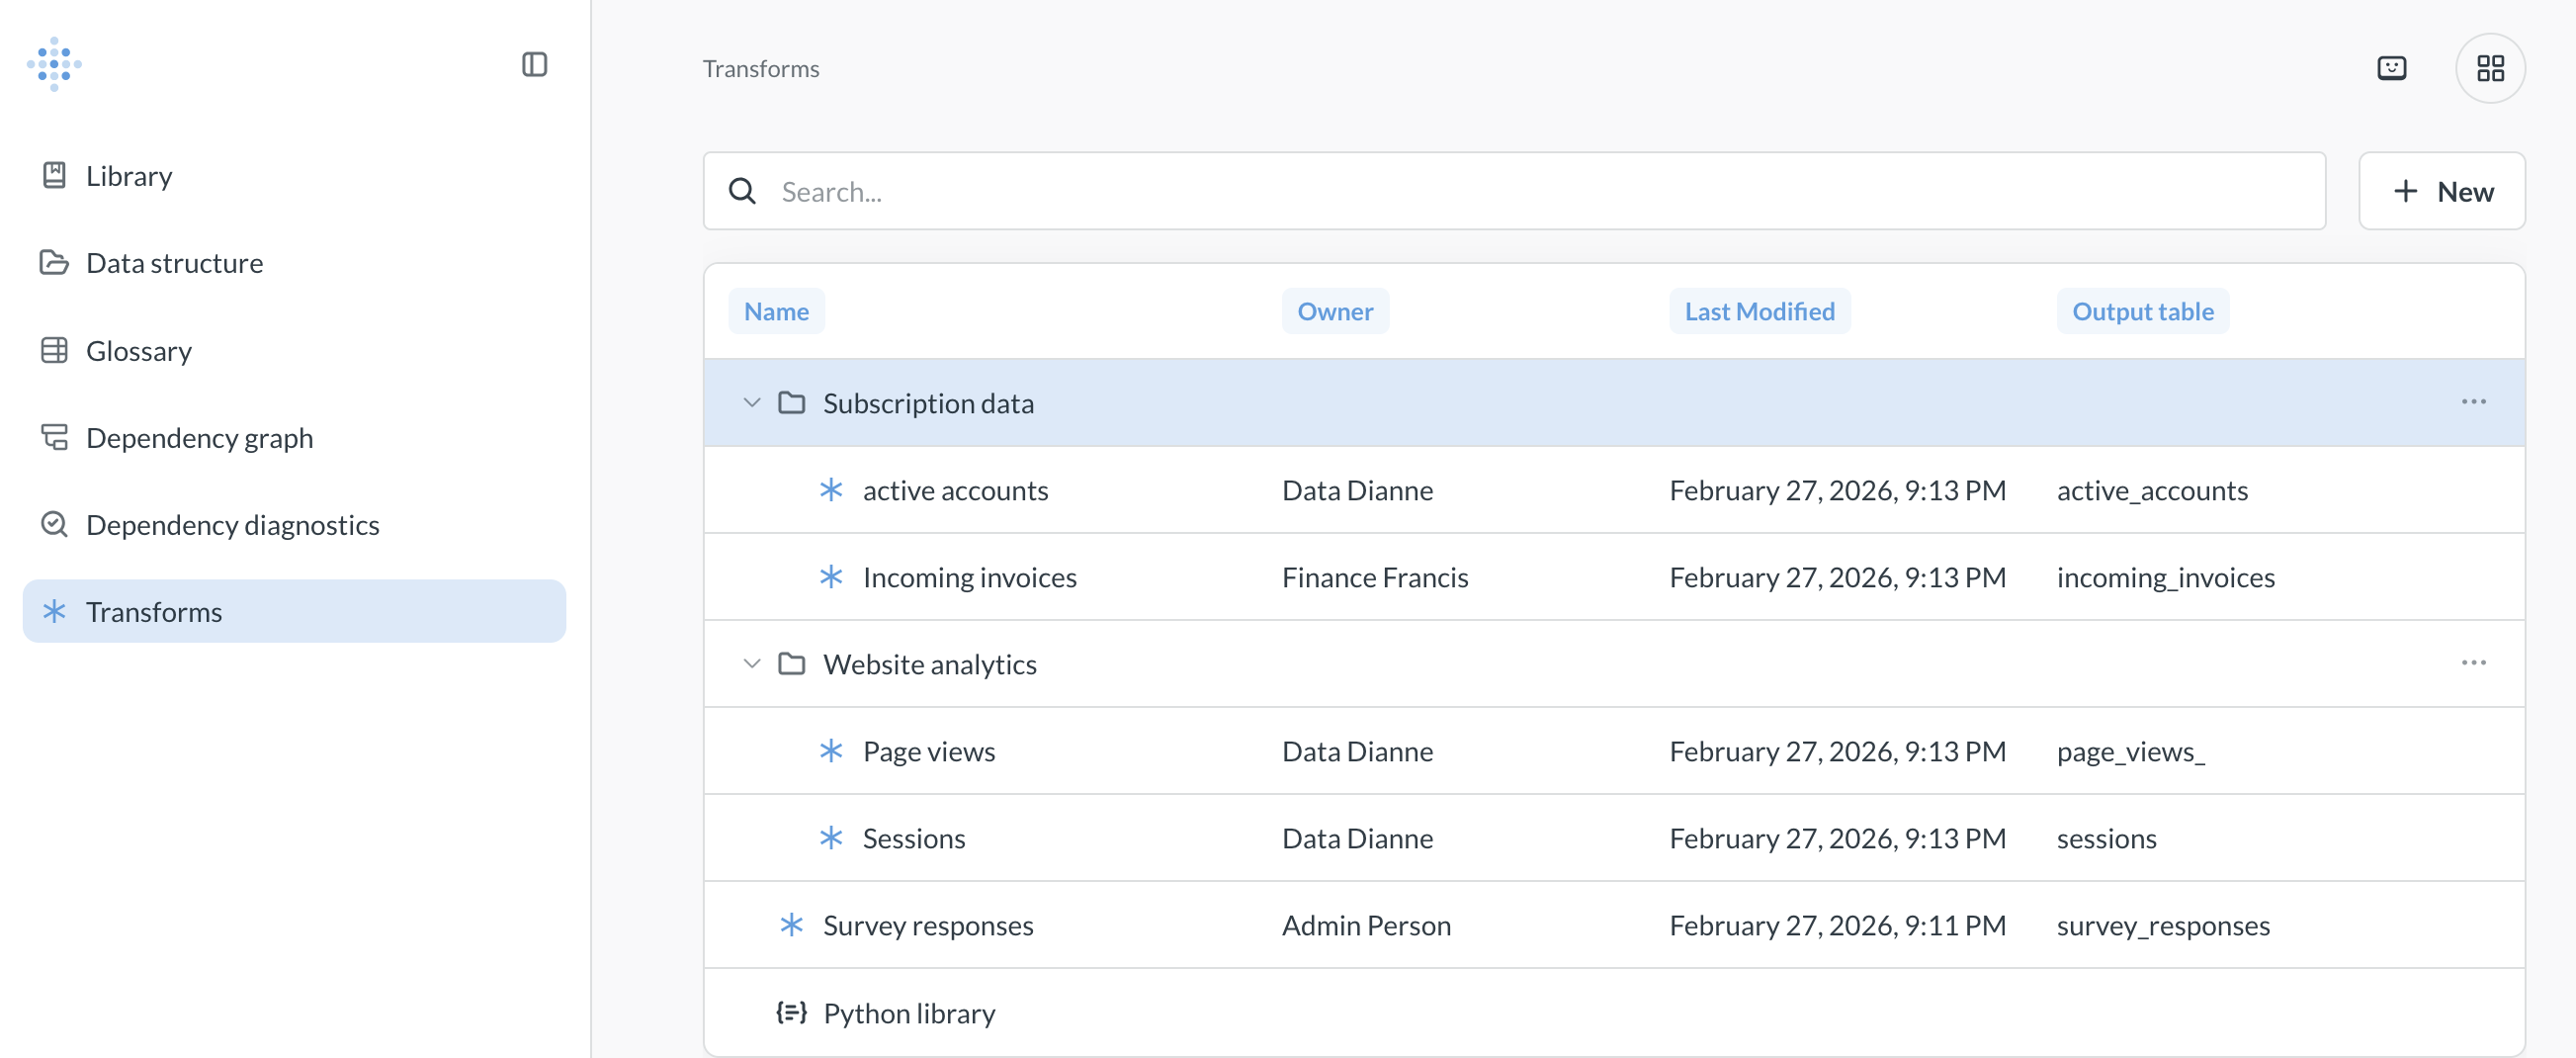Open the Glossary sidebar item
This screenshot has height=1058, width=2576.
pos(138,351)
